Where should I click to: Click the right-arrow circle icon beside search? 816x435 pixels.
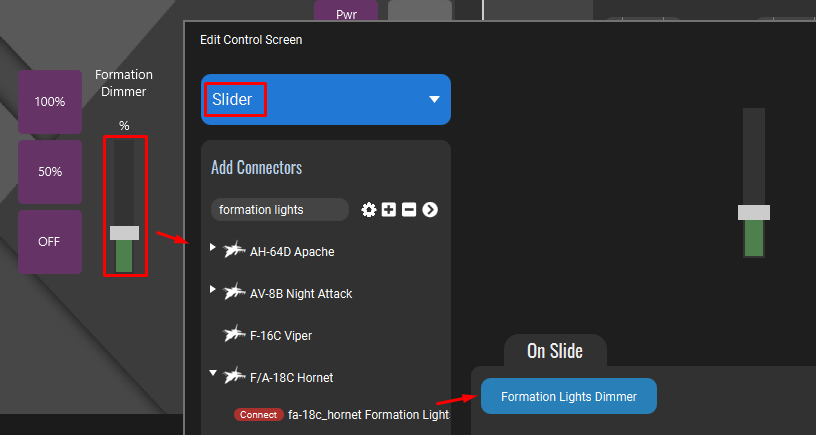click(x=430, y=210)
